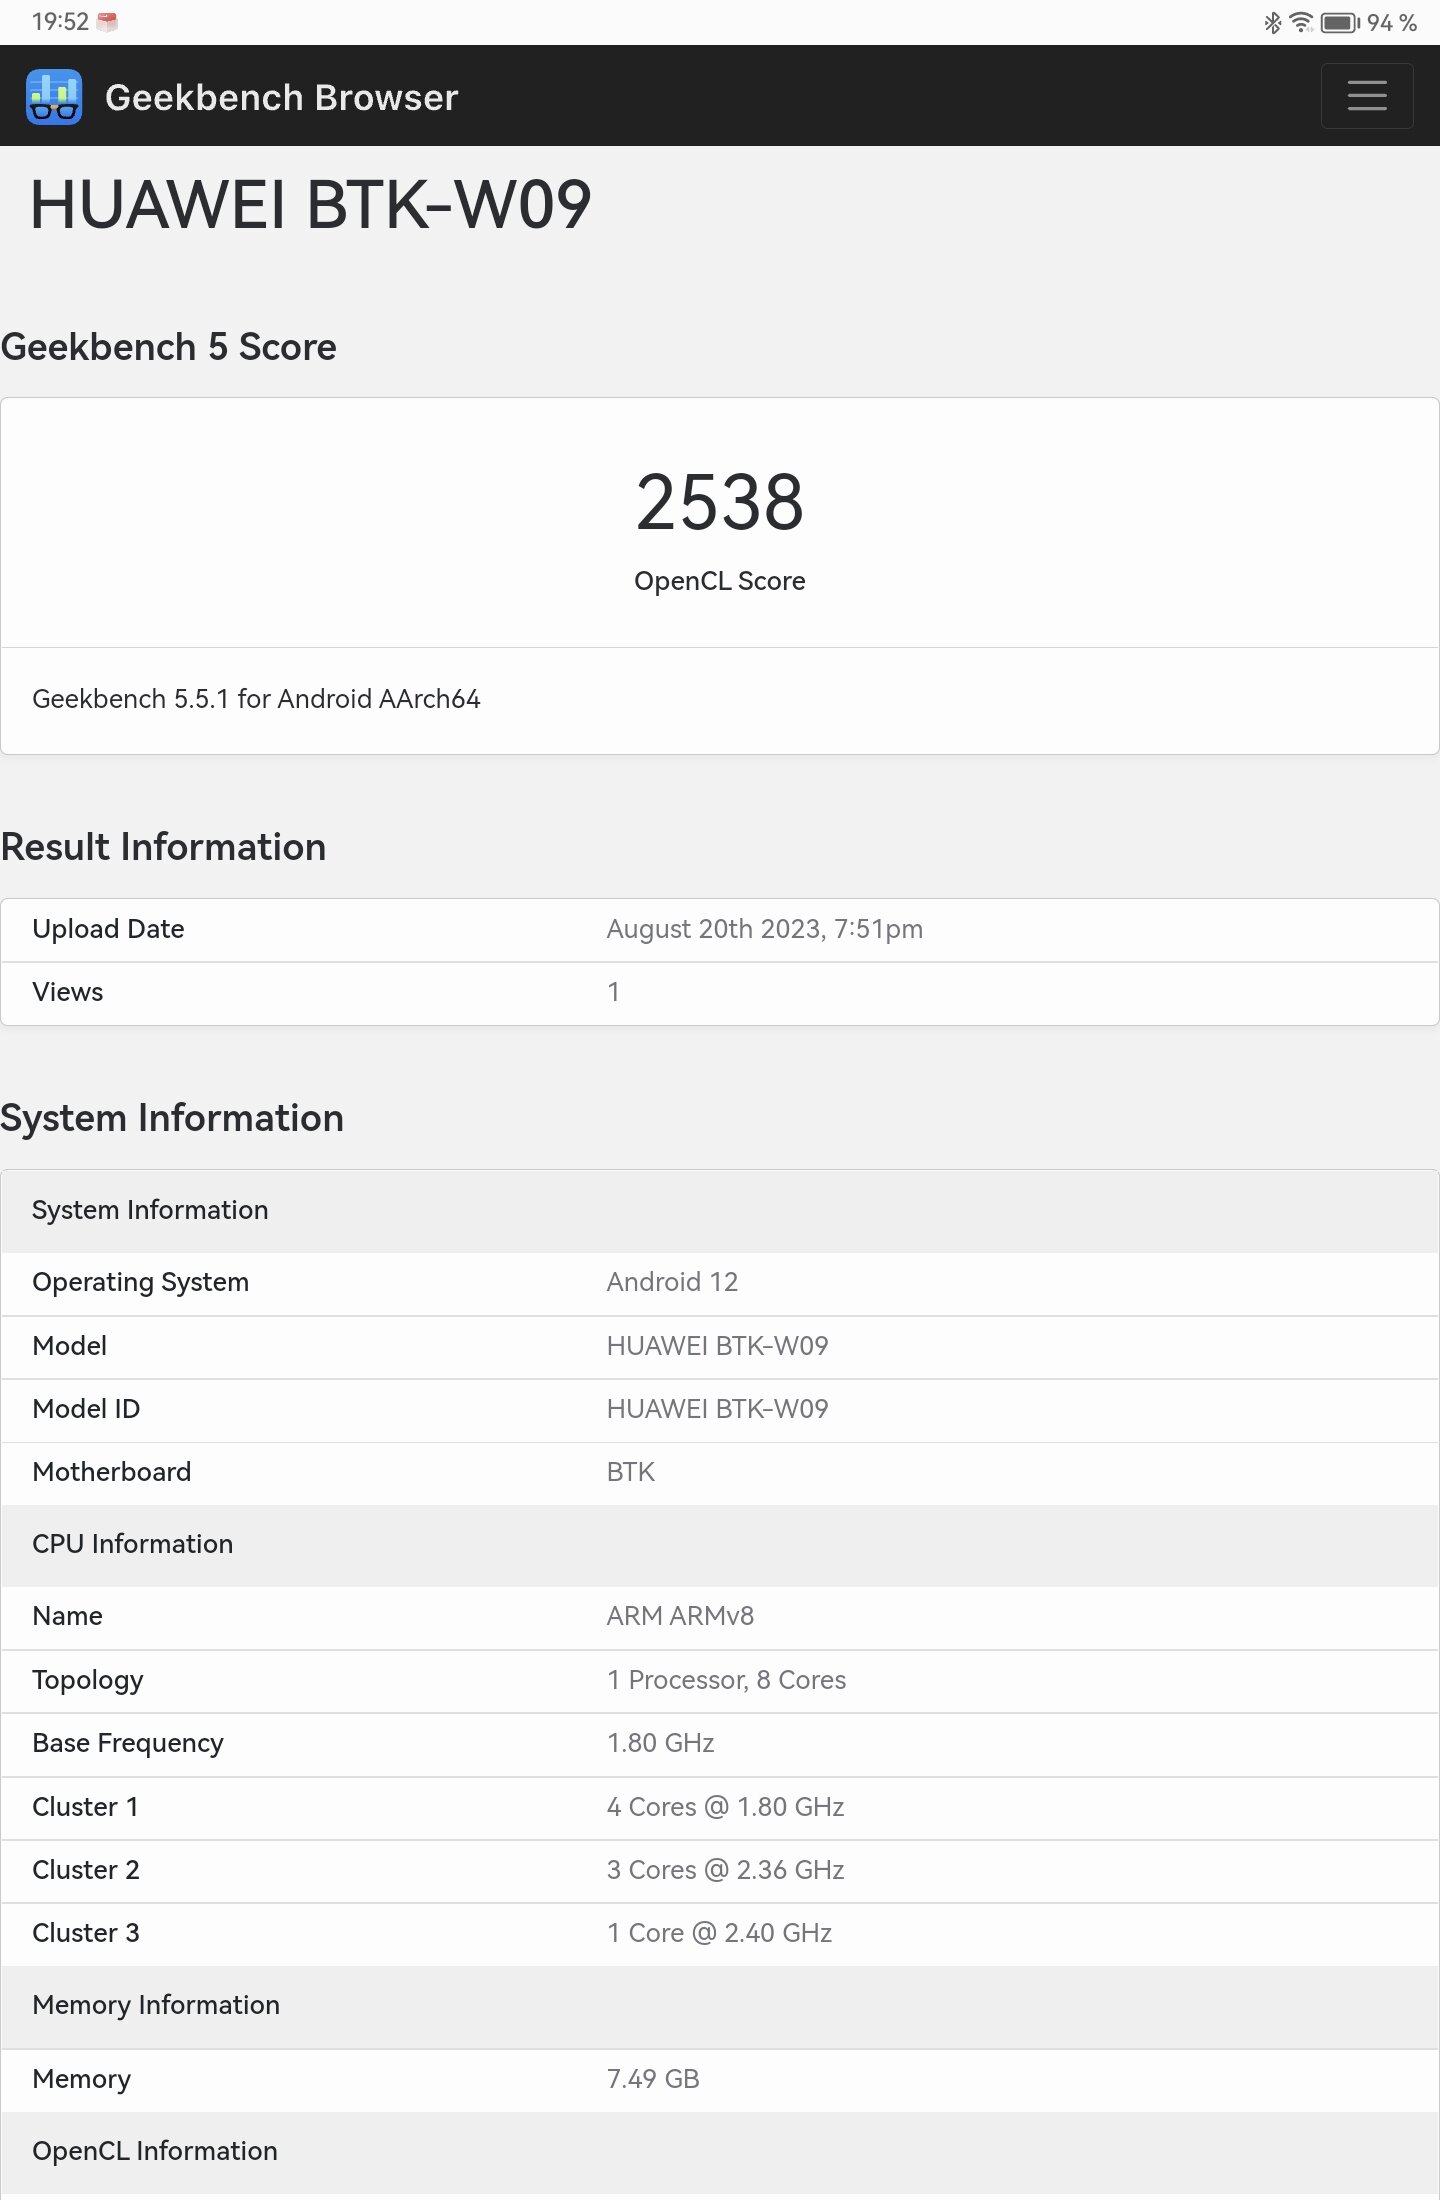The height and width of the screenshot is (2200, 1440).
Task: Click the OpenCL Score label
Action: 720,581
